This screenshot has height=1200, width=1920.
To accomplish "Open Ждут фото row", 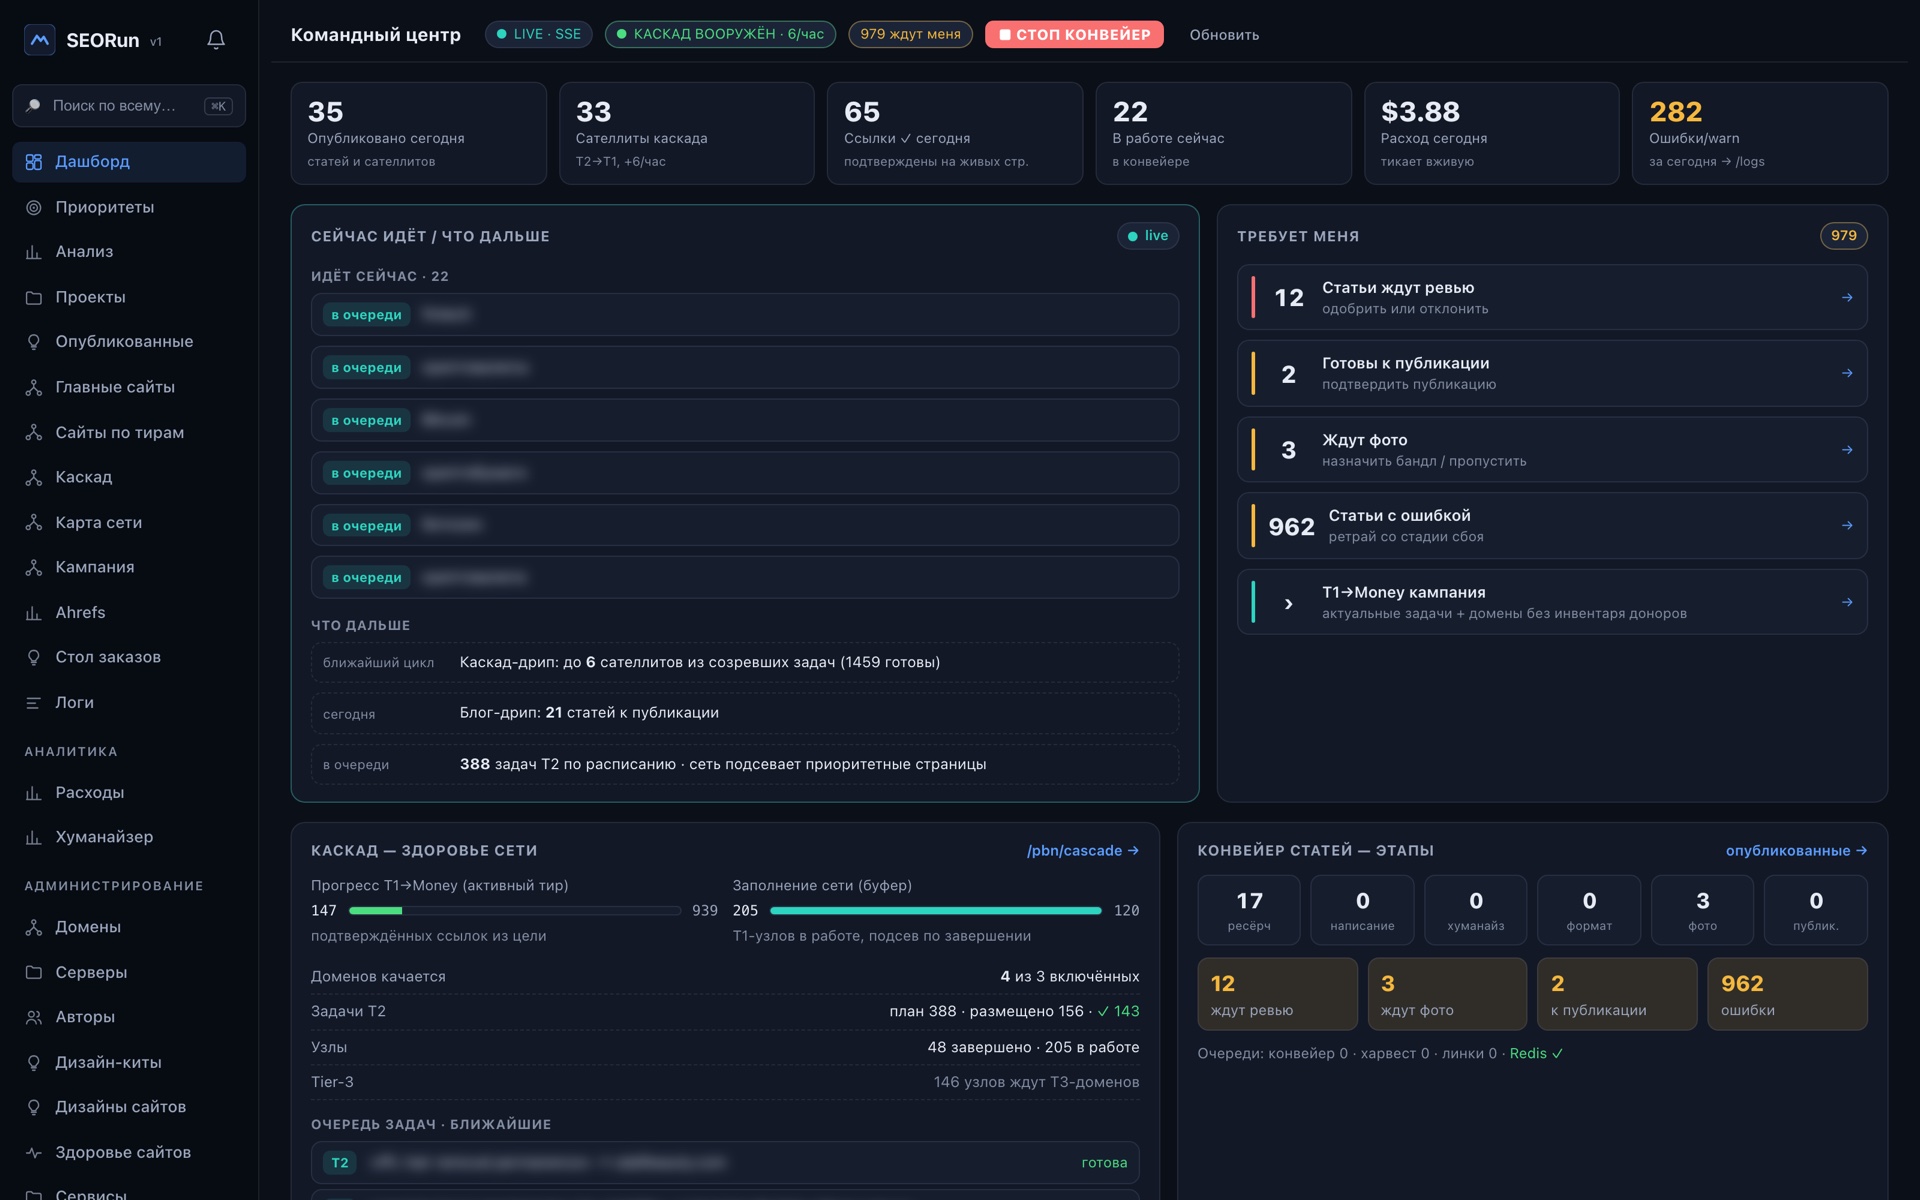I will pyautogui.click(x=1552, y=449).
